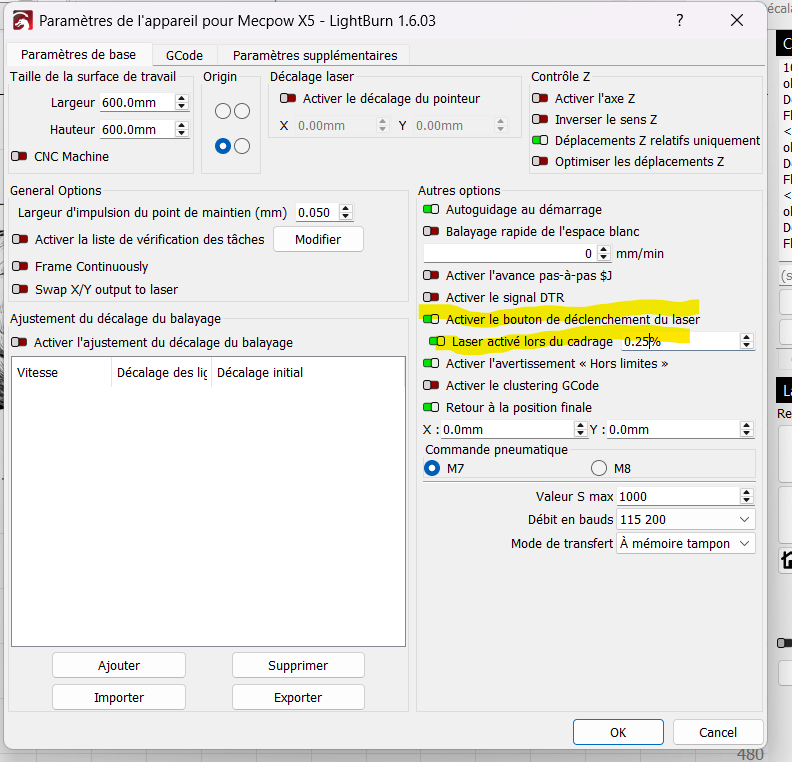Screen dimensions: 792x762
Task: Click the laser cadrage percentage field
Action: pos(679,342)
